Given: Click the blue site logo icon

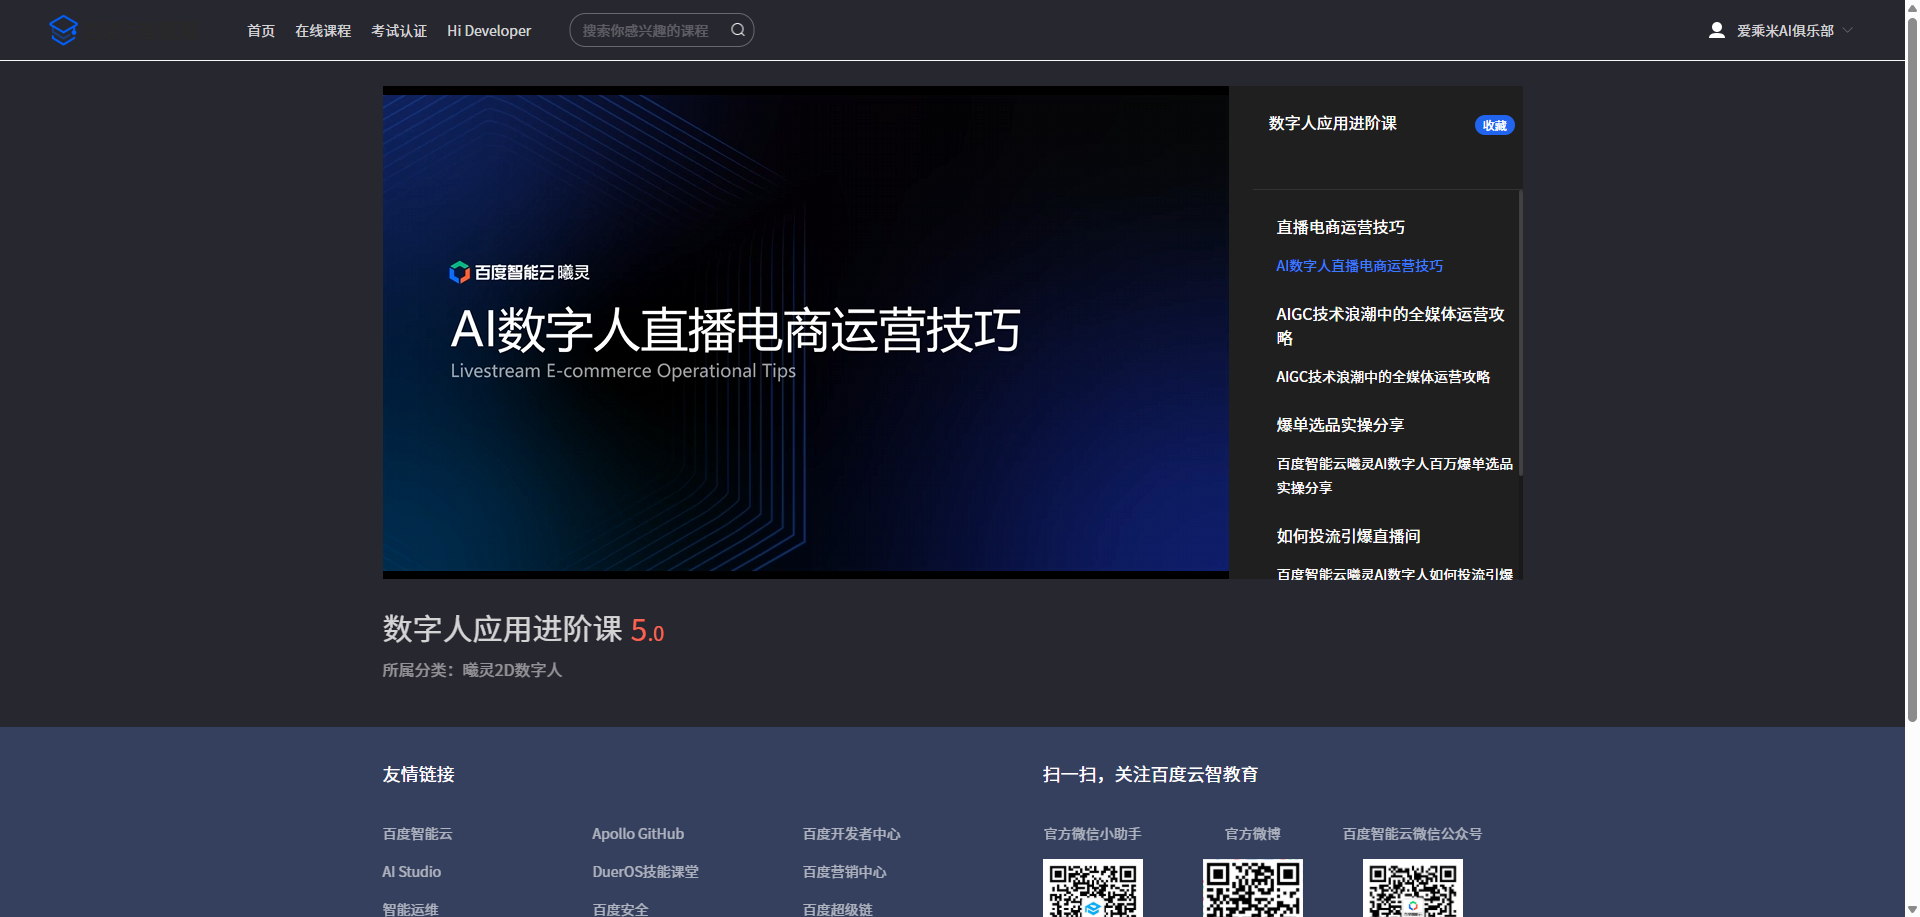Looking at the screenshot, I should [63, 30].
